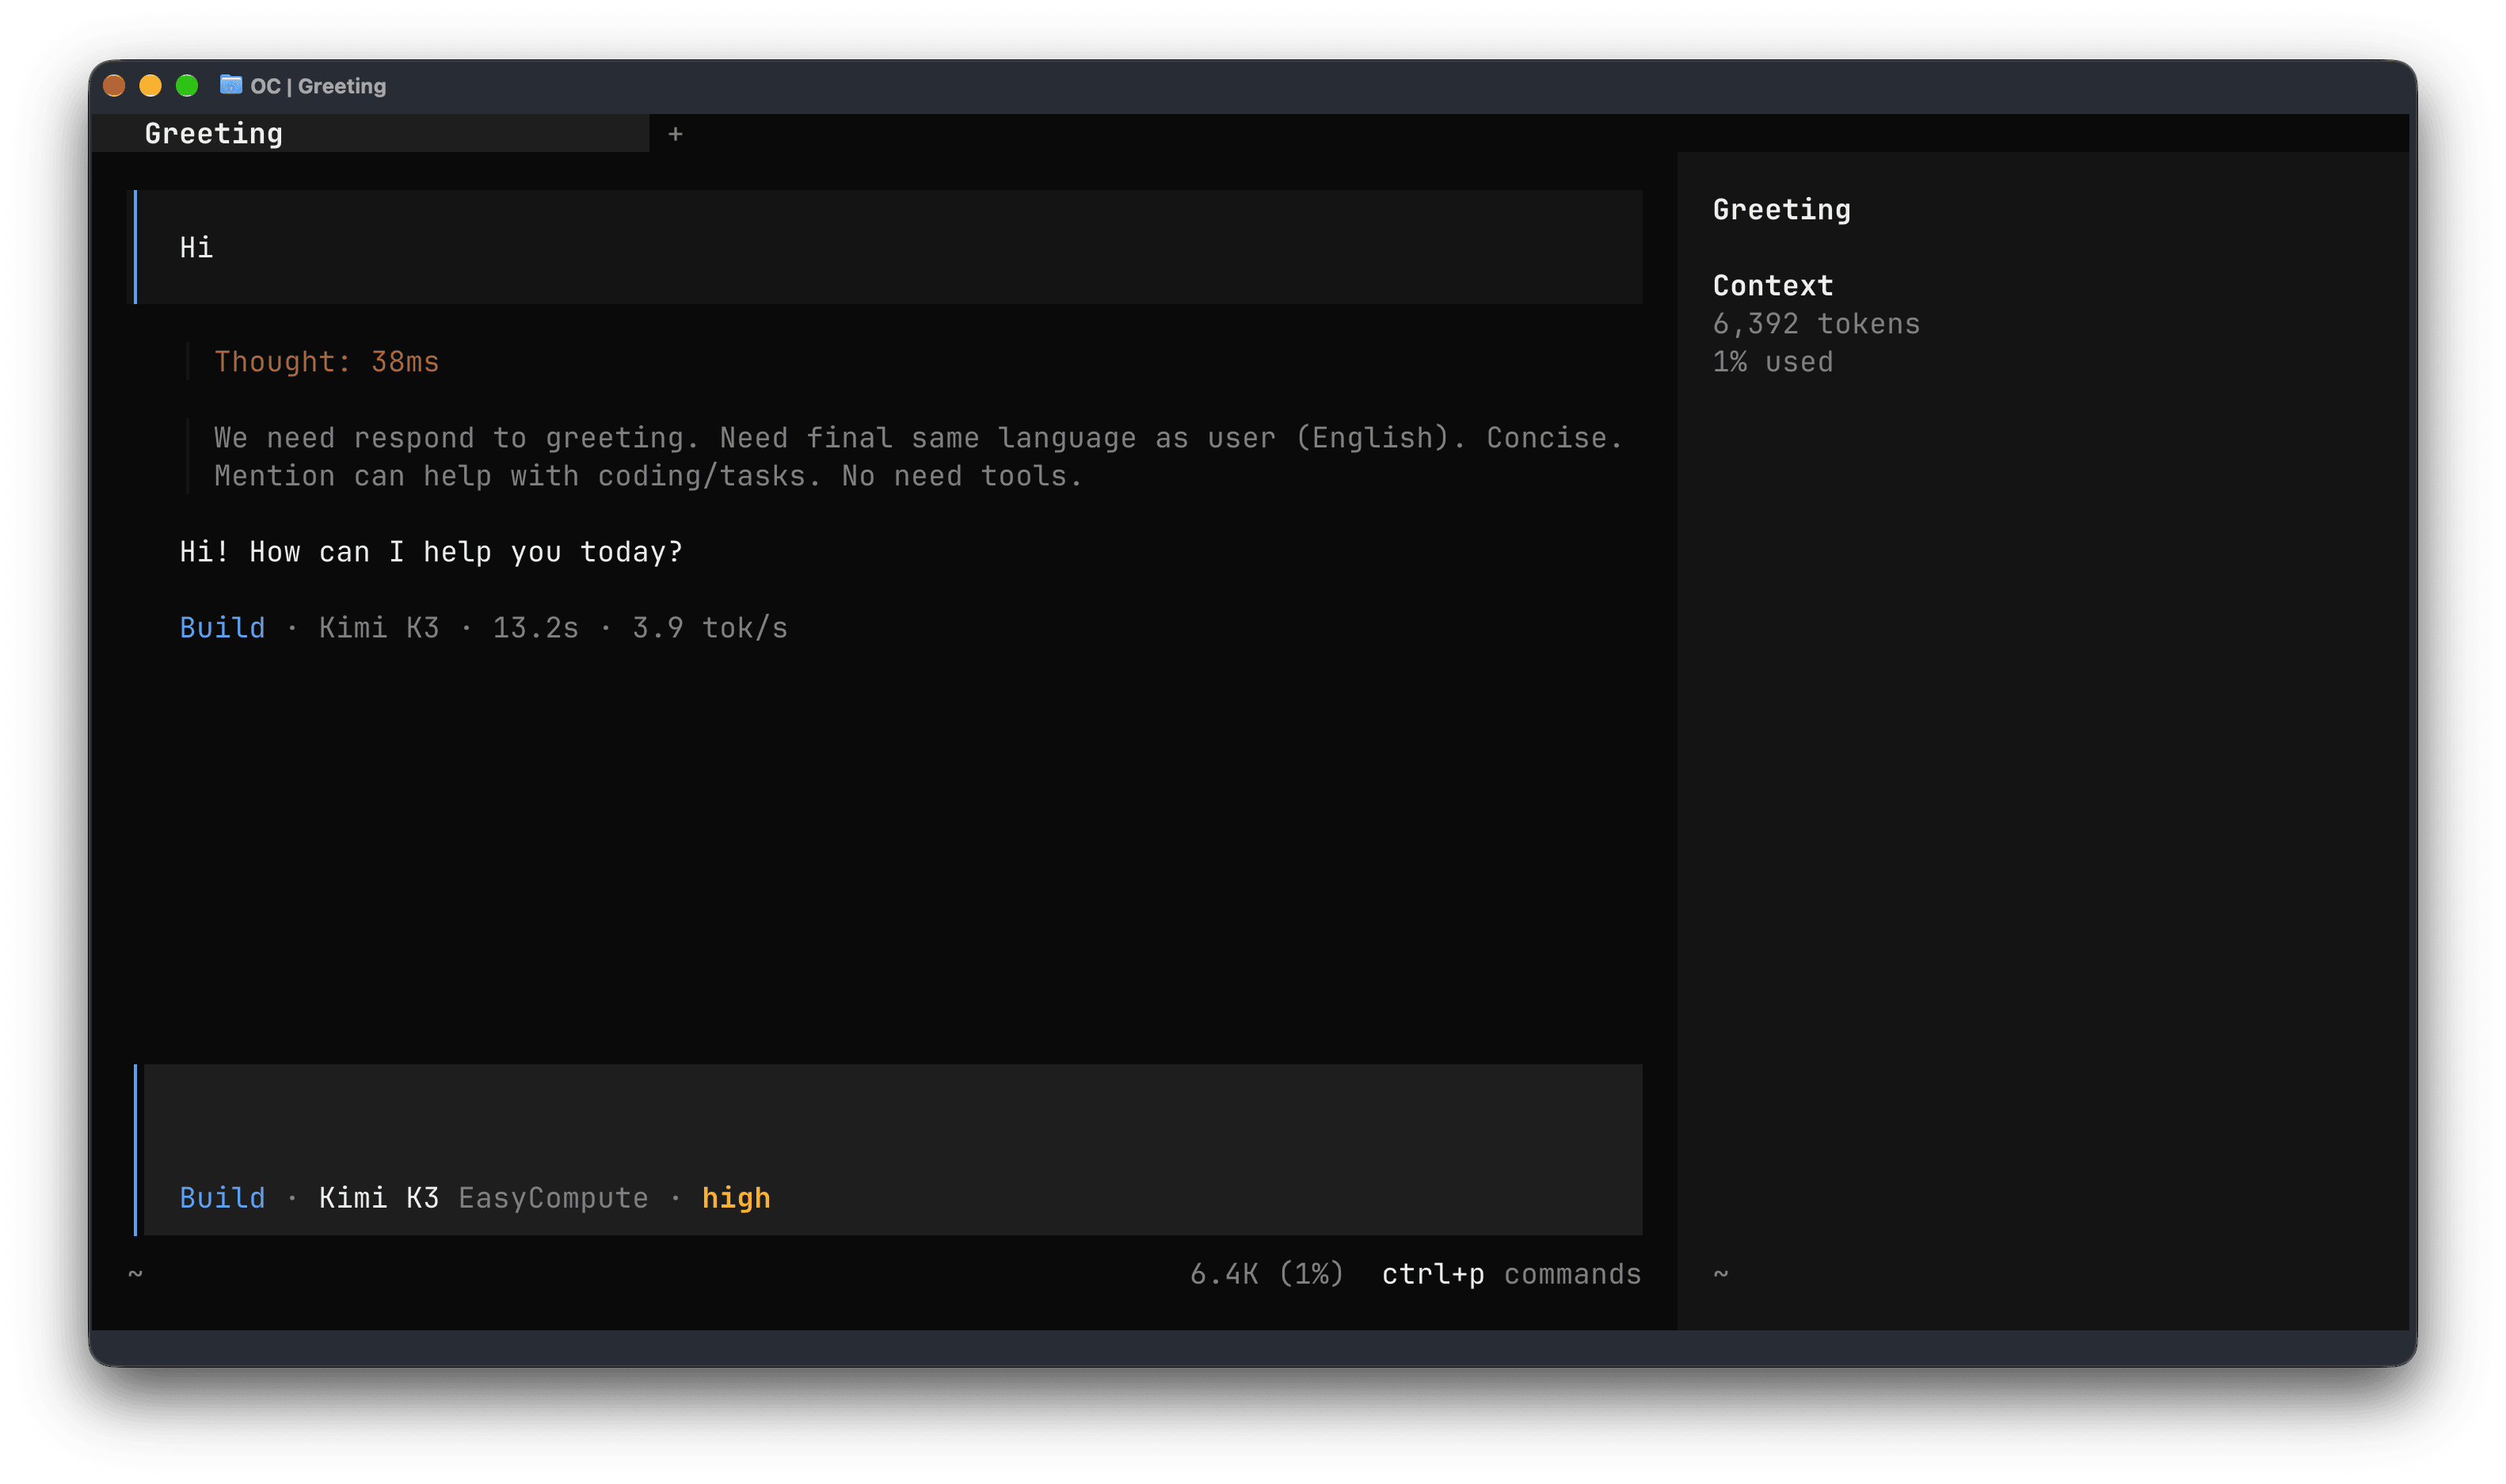The width and height of the screenshot is (2506, 1484).
Task: Change the 'EasyCompute' provider label
Action: 553,1197
